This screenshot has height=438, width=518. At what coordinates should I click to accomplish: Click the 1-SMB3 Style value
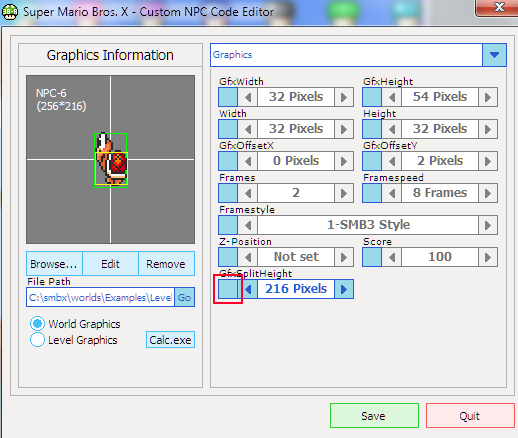pos(368,225)
